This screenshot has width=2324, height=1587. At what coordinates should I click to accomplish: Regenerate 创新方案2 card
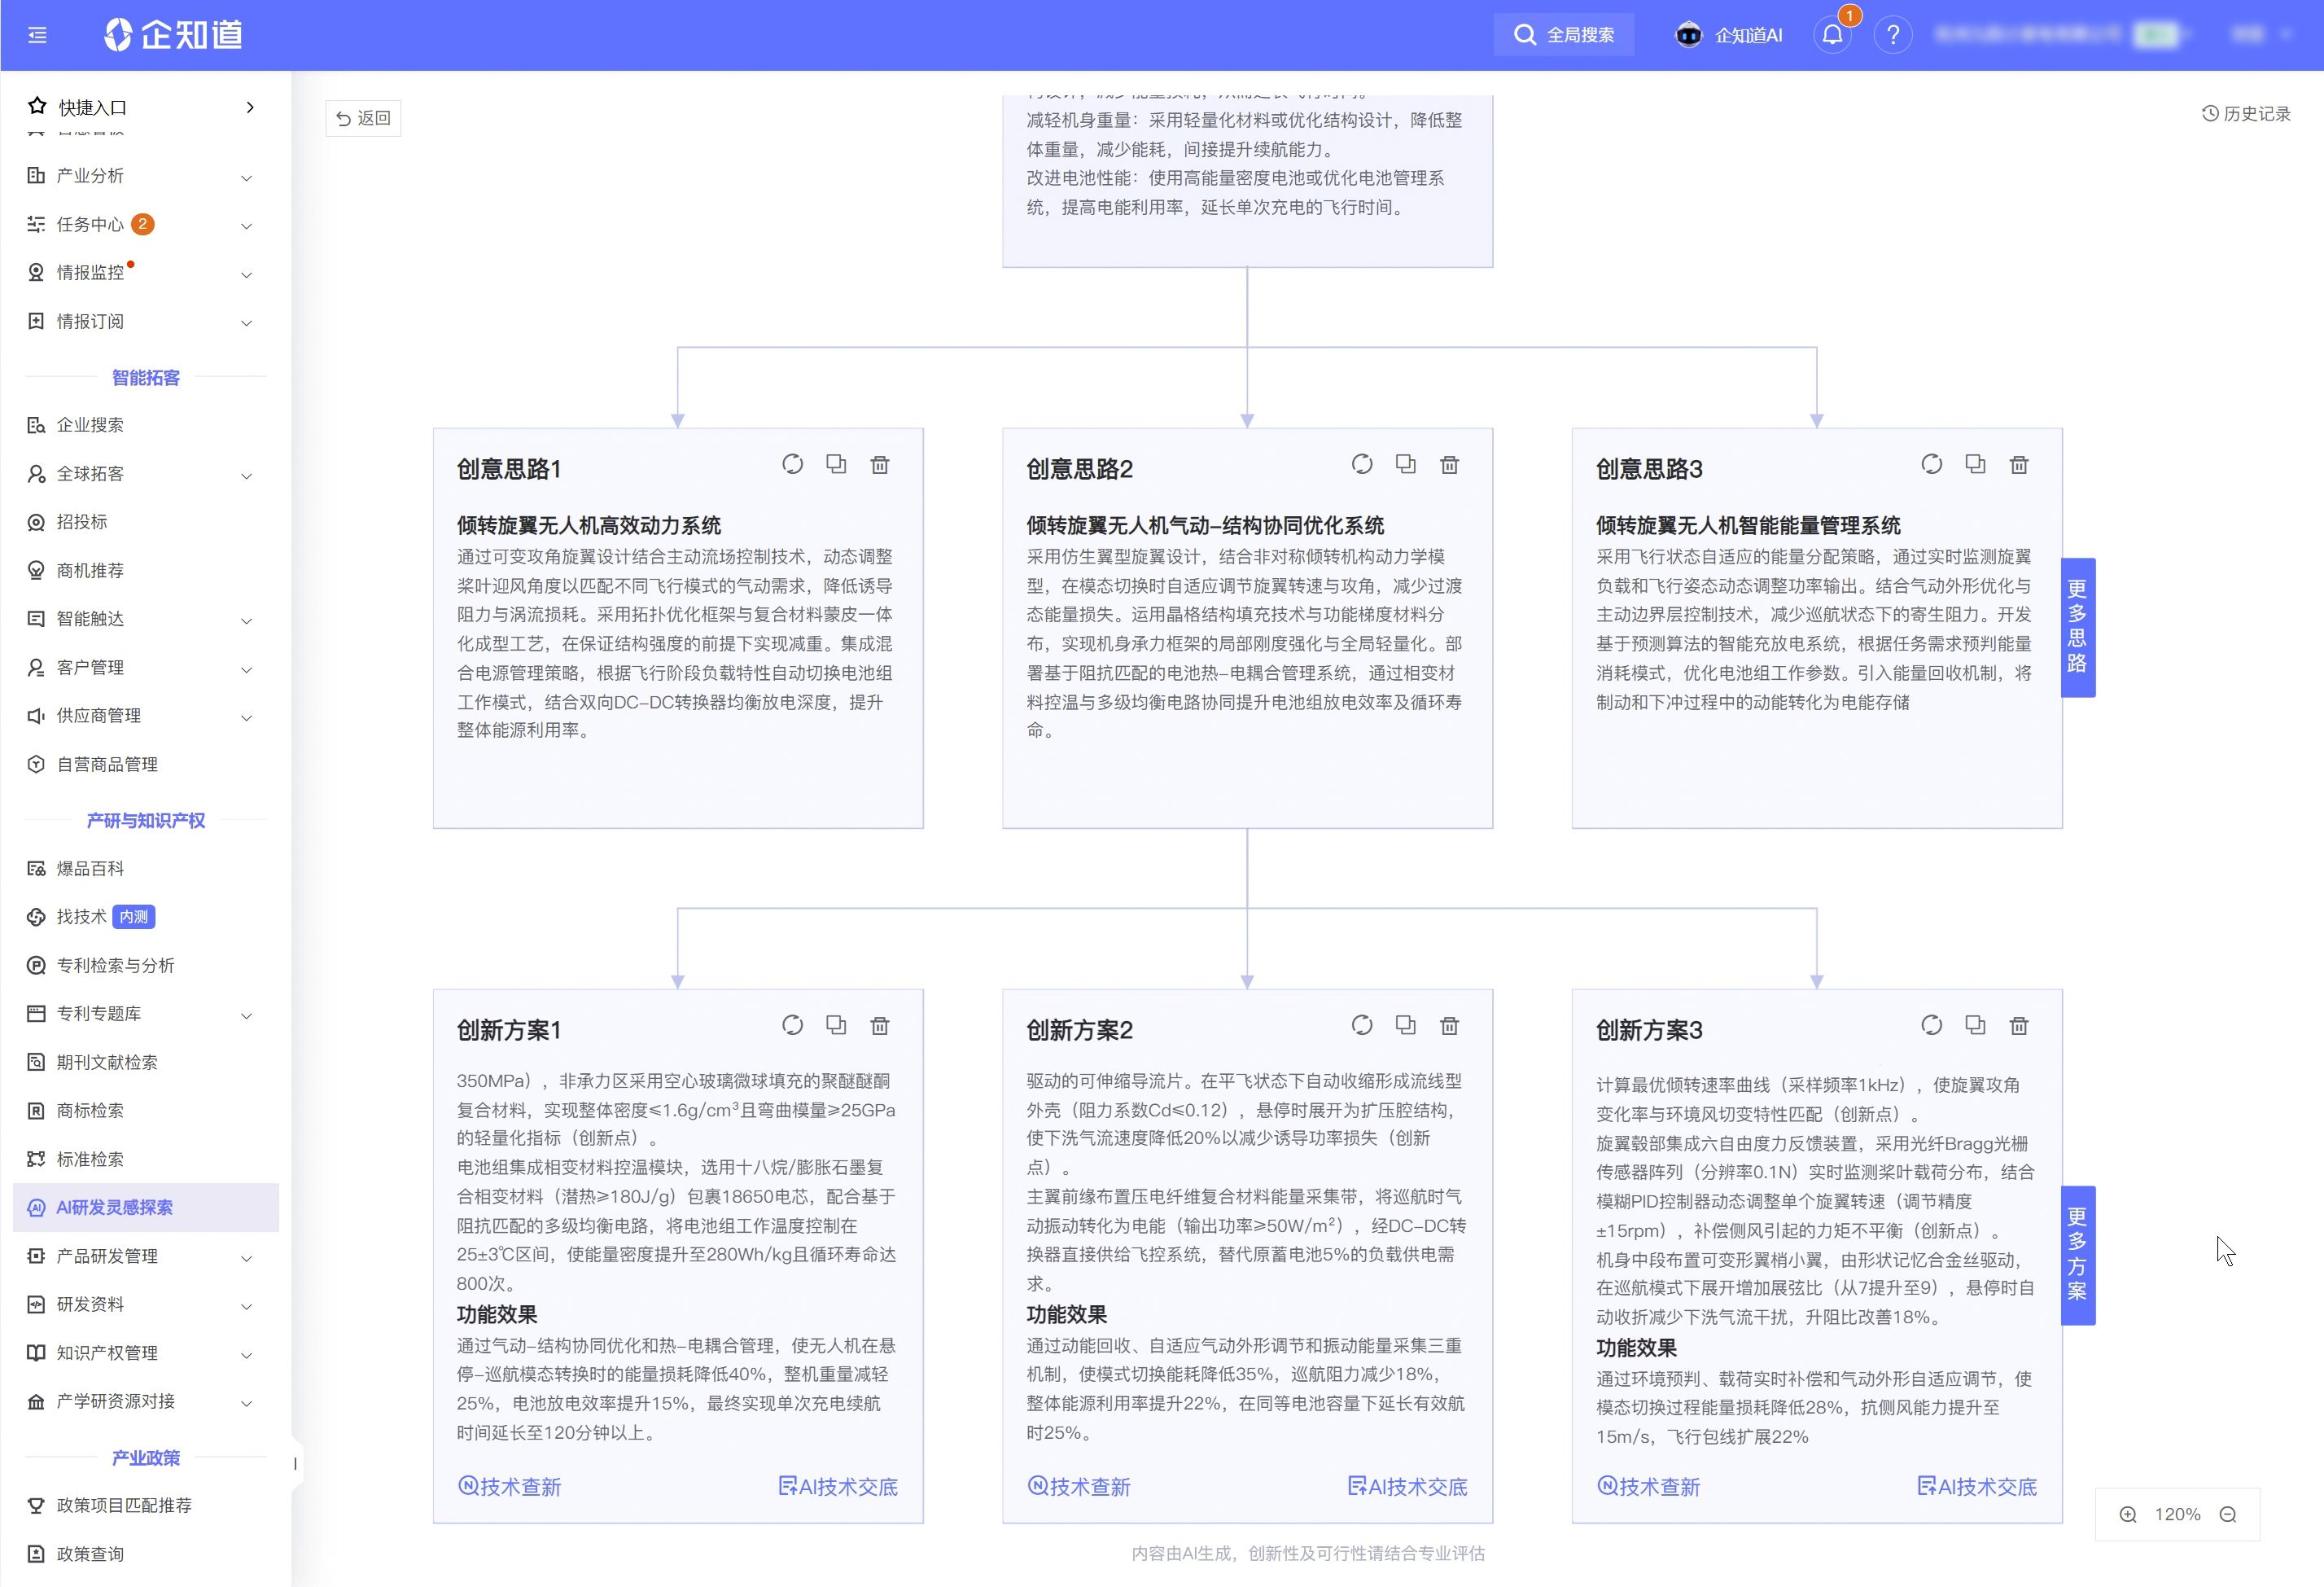pyautogui.click(x=1361, y=1025)
